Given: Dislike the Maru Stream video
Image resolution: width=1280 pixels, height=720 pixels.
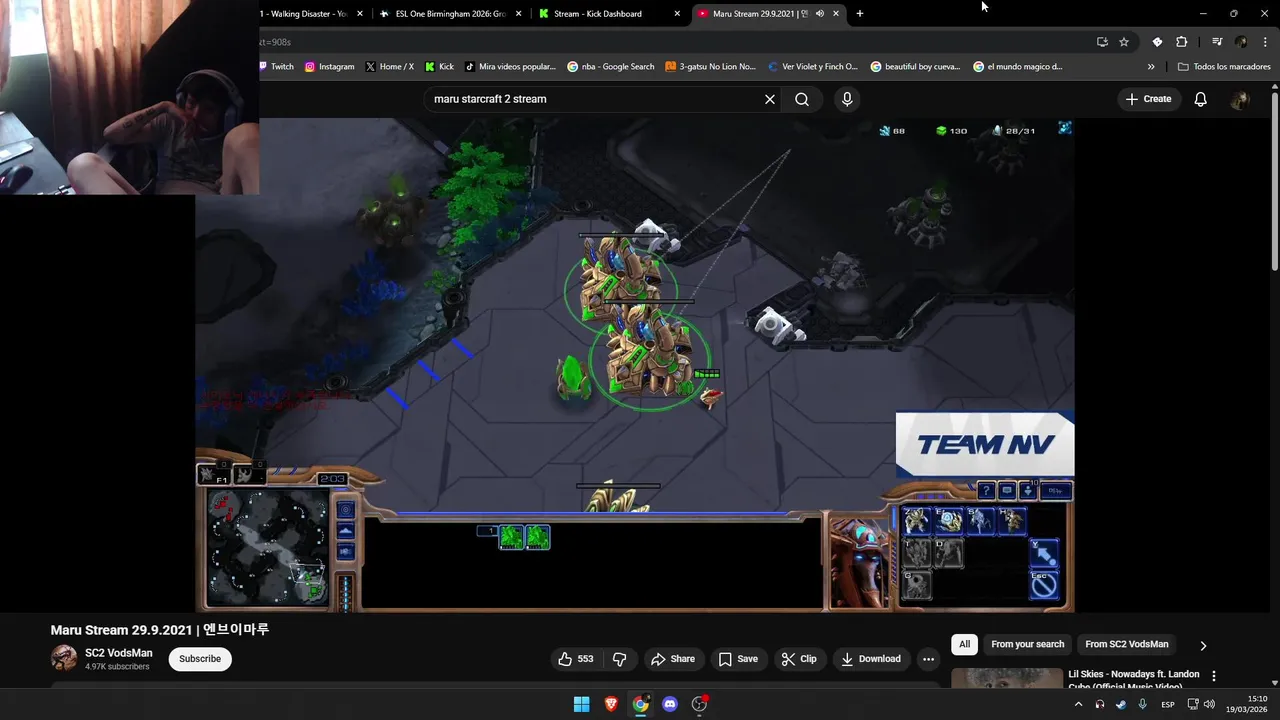Looking at the screenshot, I should (x=620, y=659).
